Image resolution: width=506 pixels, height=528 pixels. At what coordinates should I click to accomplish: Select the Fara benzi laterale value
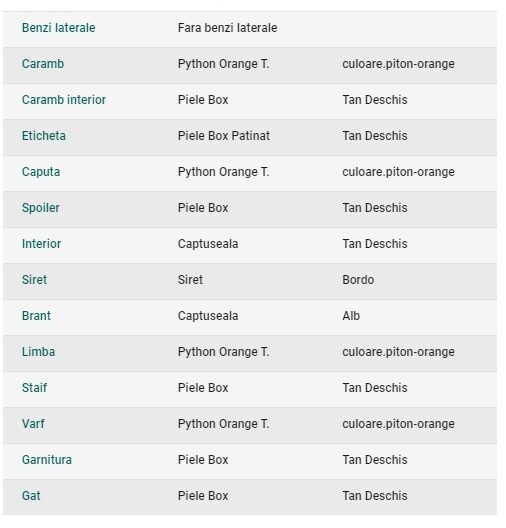pyautogui.click(x=227, y=28)
